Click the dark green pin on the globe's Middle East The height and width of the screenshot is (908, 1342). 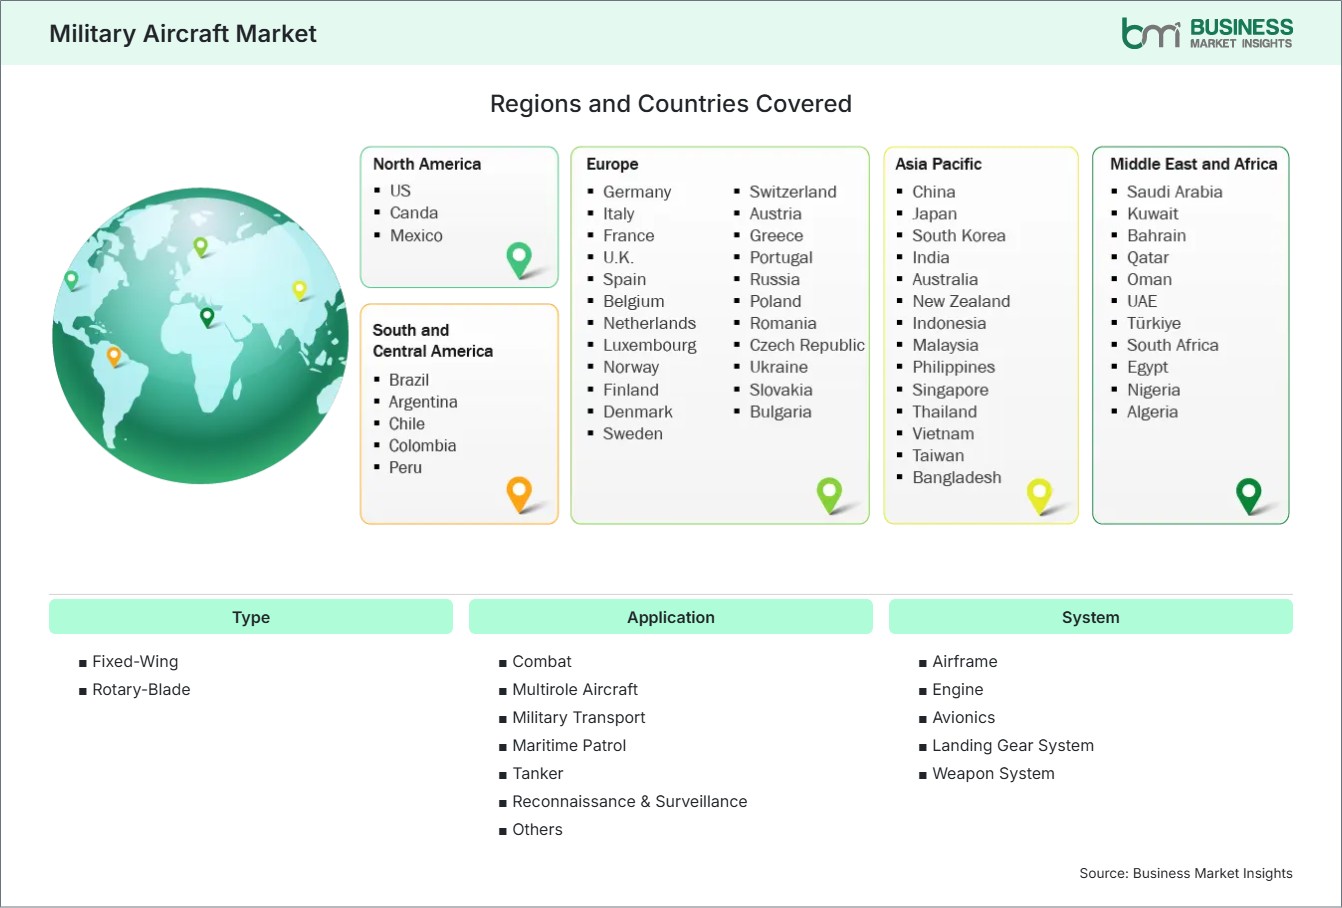pyautogui.click(x=207, y=317)
